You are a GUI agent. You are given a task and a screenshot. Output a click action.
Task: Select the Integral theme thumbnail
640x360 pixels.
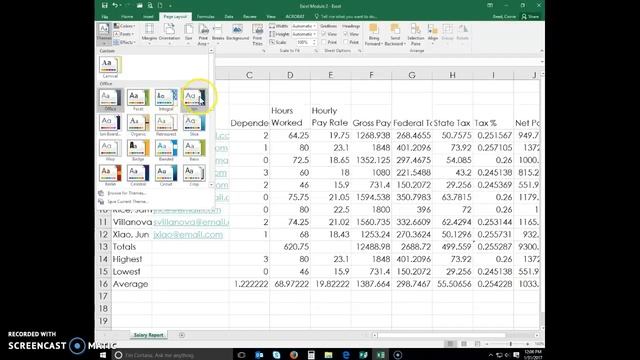pos(166,100)
